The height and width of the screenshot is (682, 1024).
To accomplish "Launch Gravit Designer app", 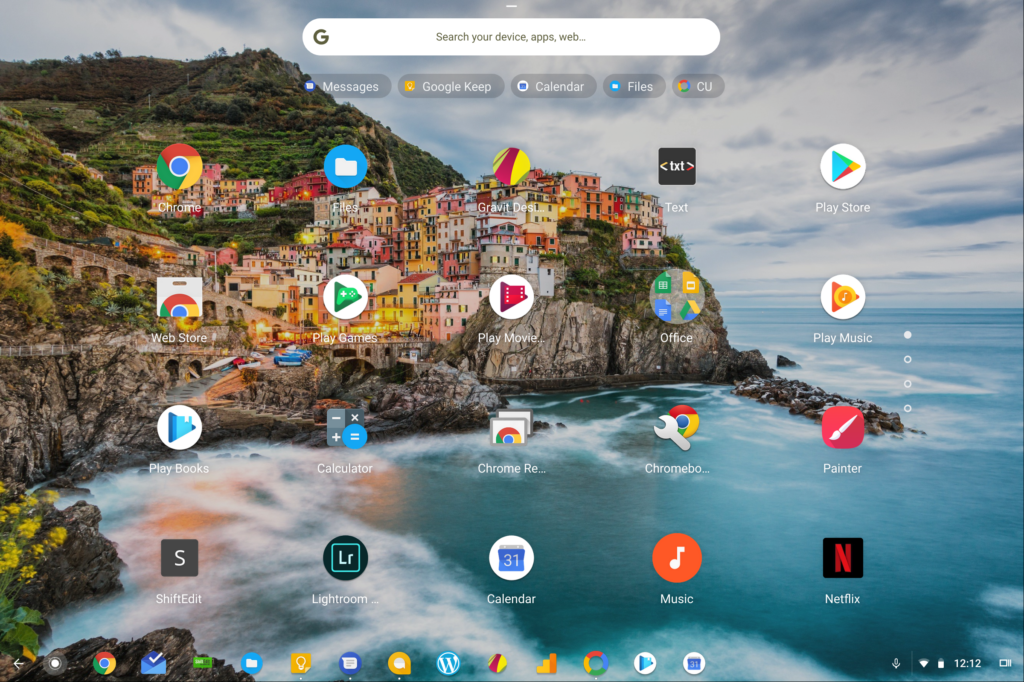I will coord(511,168).
